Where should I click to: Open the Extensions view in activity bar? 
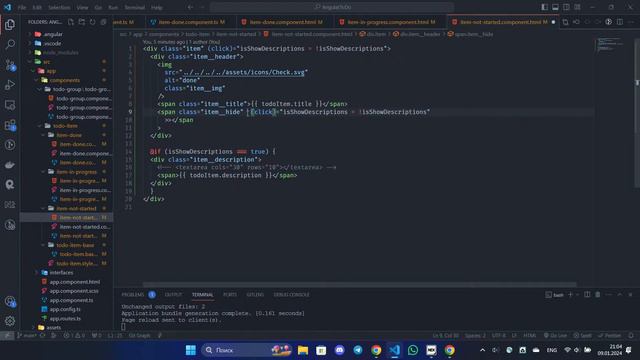click(x=10, y=125)
